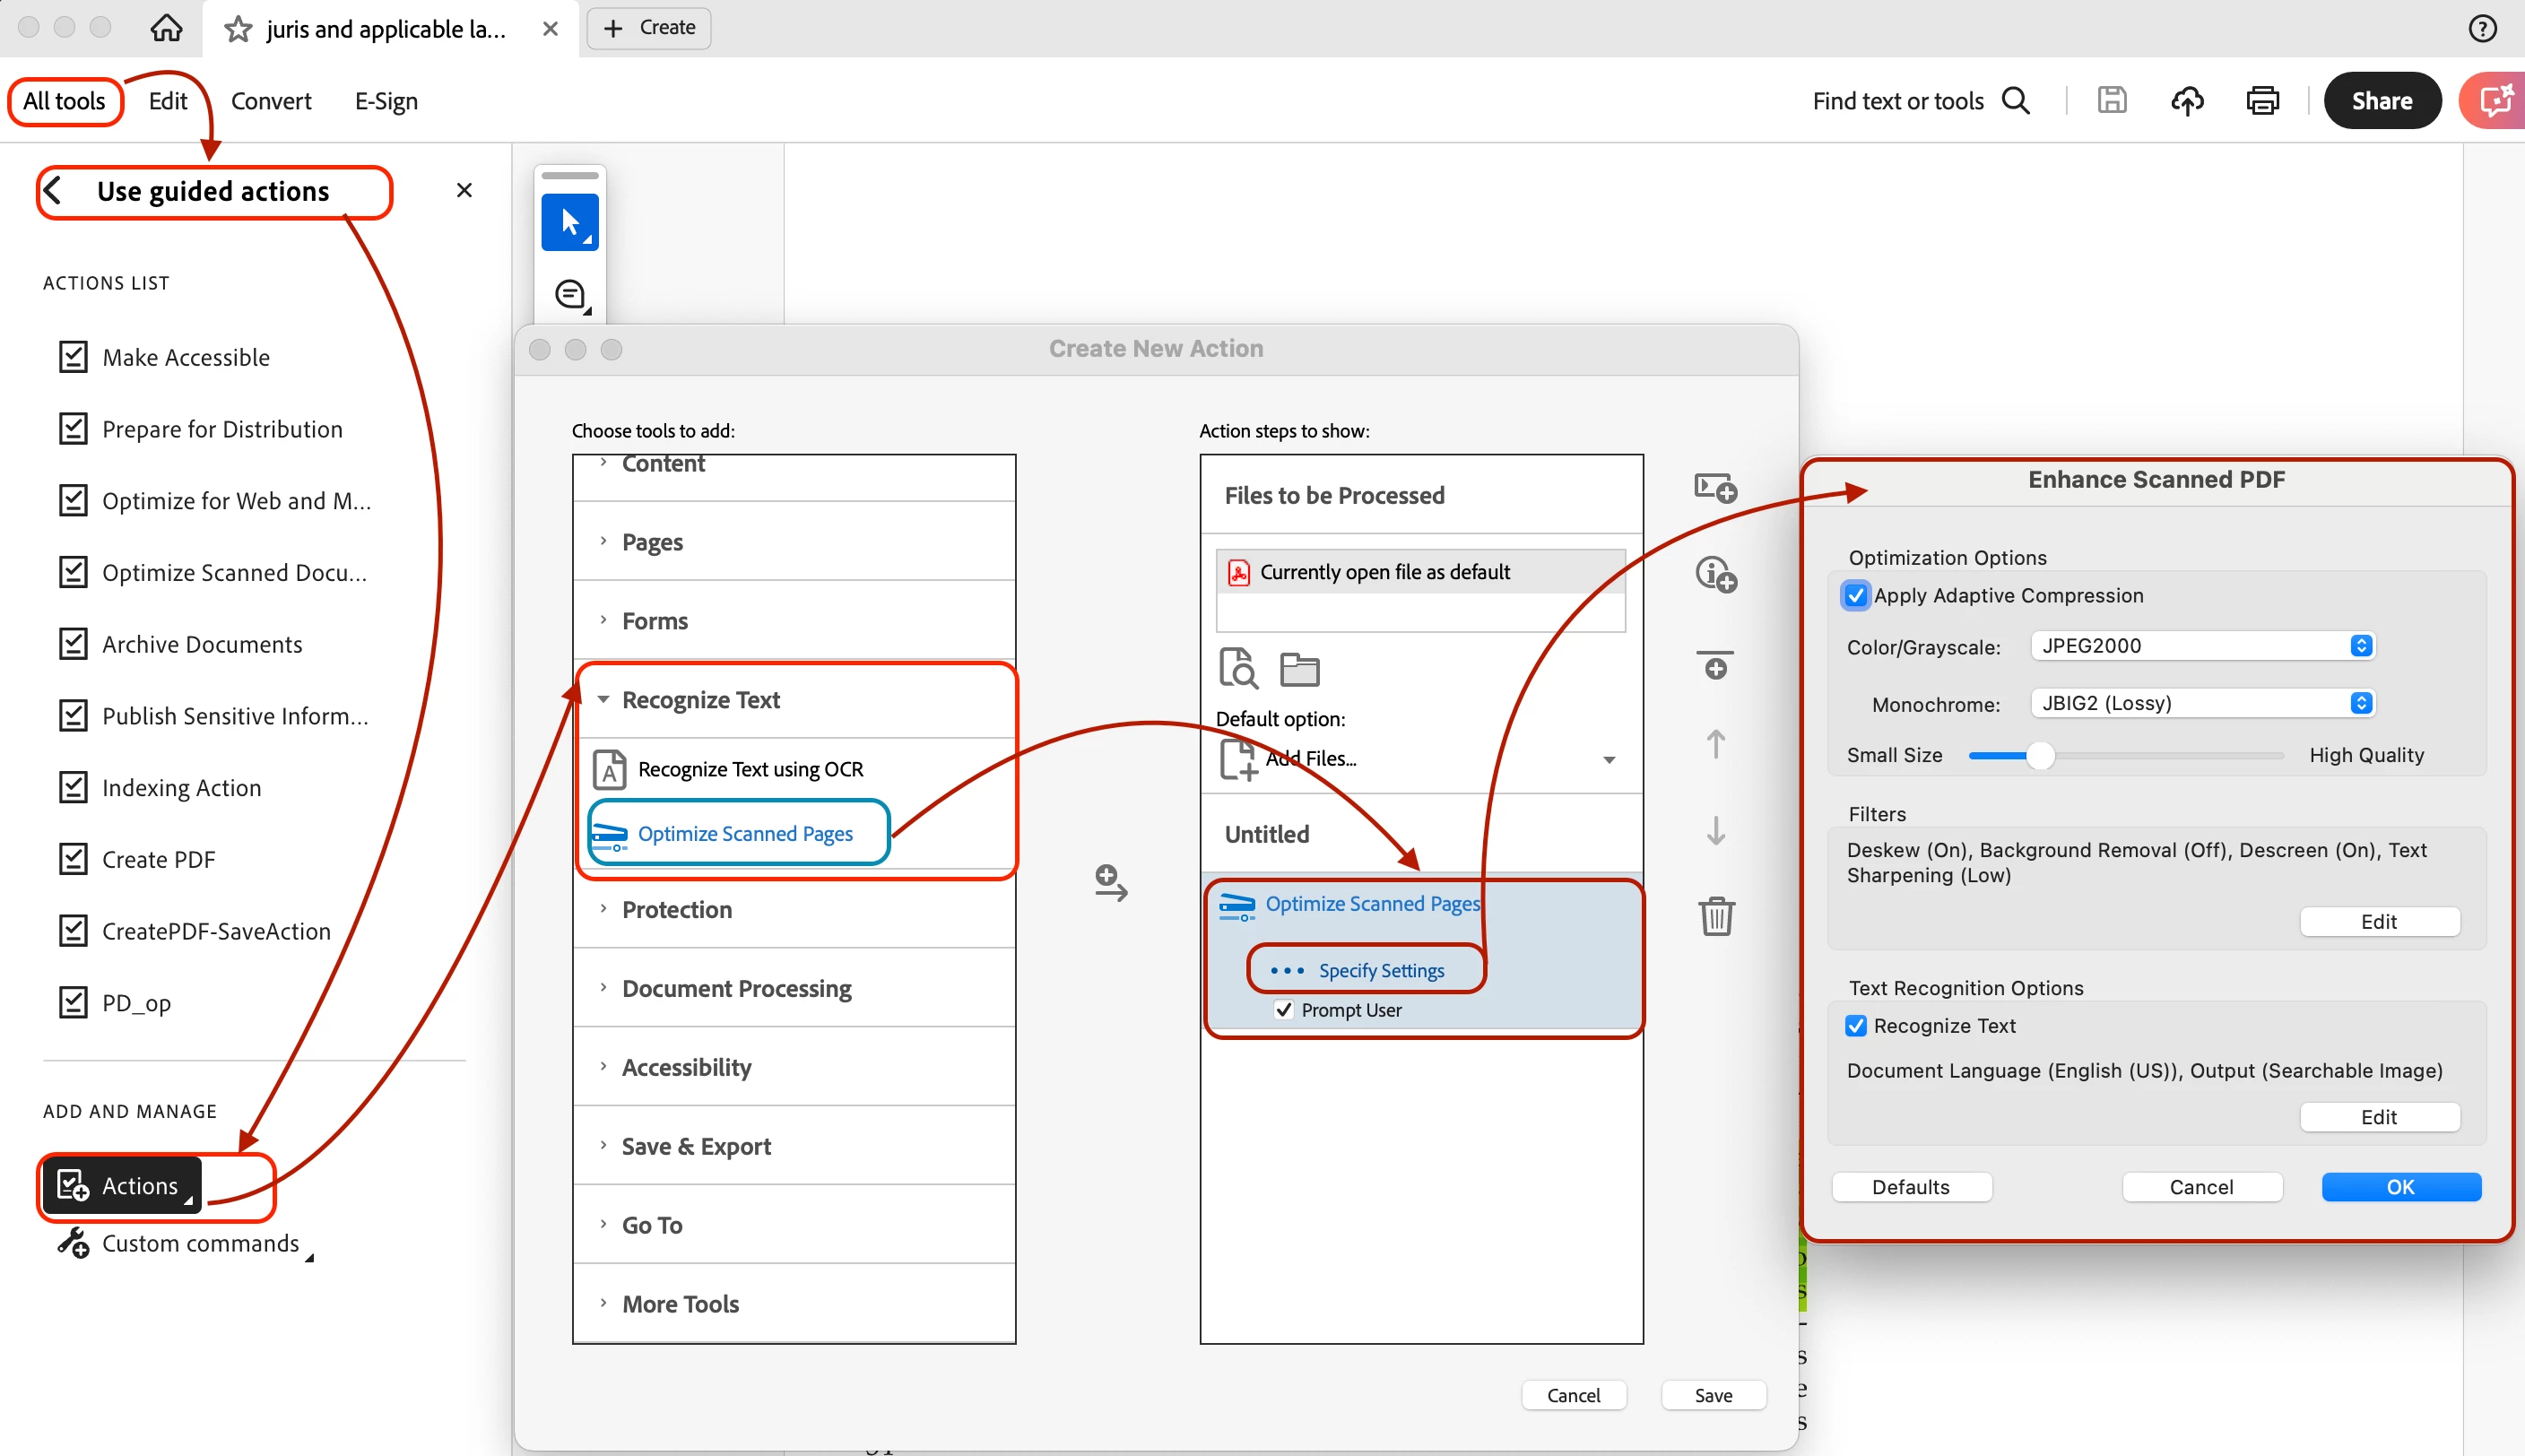
Task: Uncheck the Recognize Text checkbox
Action: click(1856, 1026)
